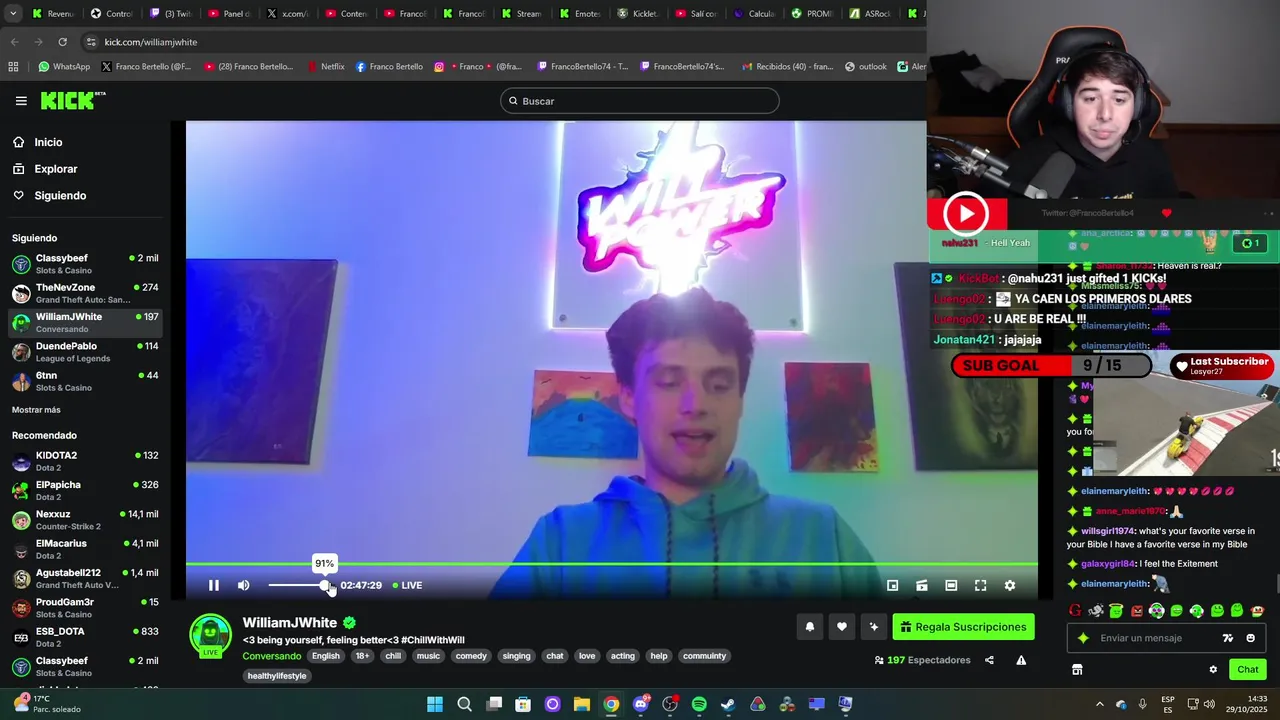
Task: Click the English tag
Action: [326, 656]
